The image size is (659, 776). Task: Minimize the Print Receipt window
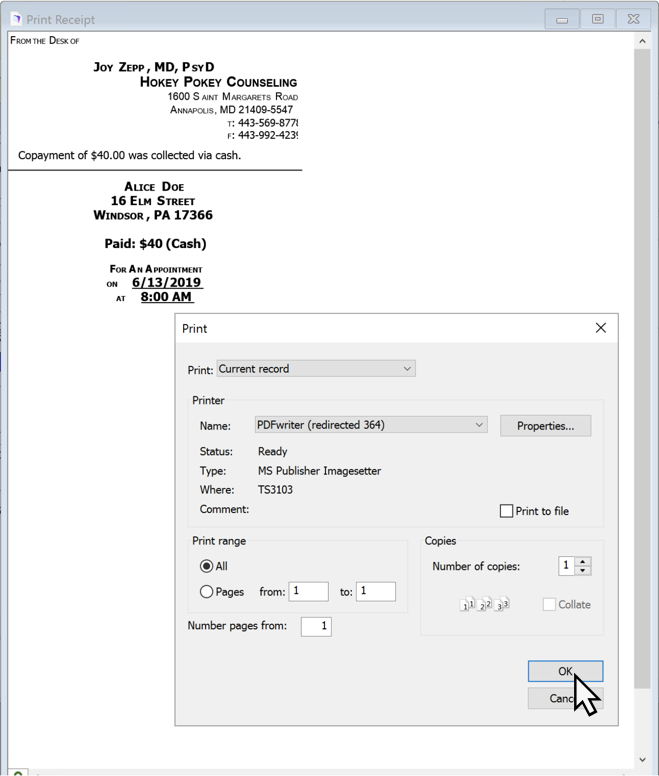pos(562,19)
